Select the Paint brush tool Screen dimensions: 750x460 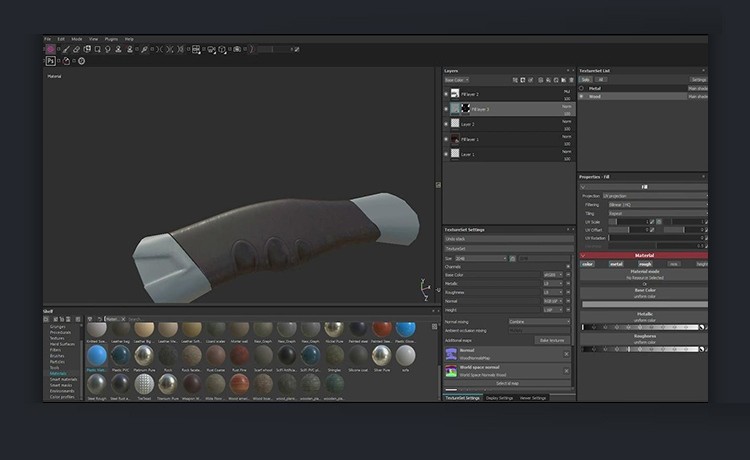(66, 49)
